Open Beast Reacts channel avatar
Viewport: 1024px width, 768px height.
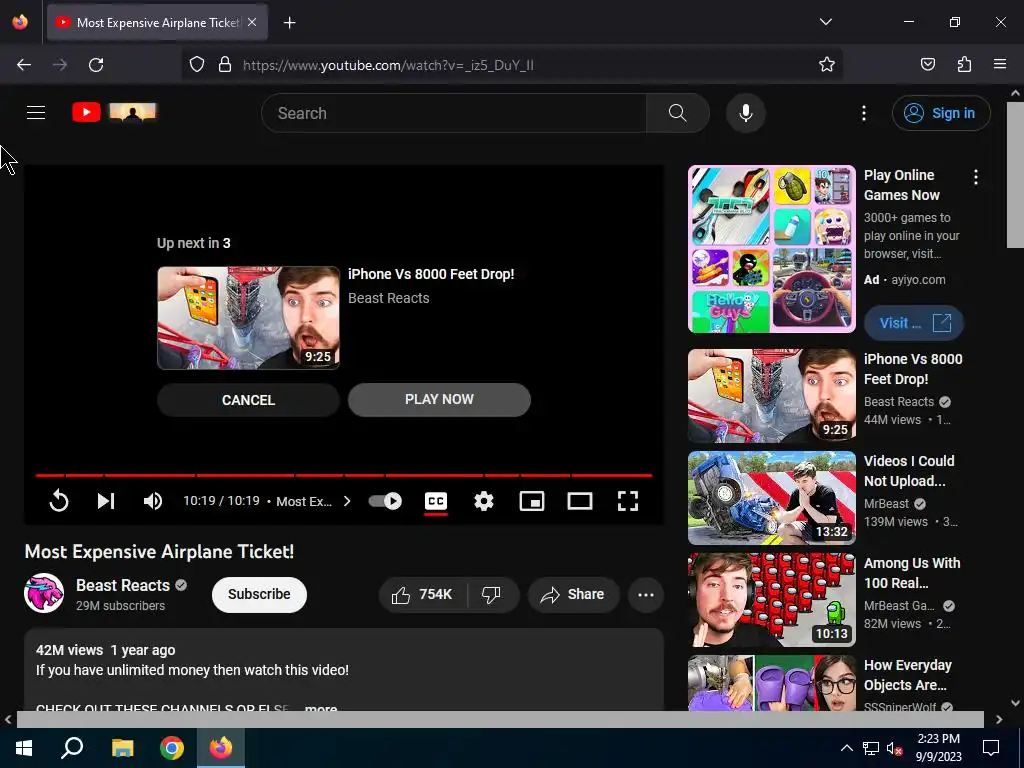[44, 593]
